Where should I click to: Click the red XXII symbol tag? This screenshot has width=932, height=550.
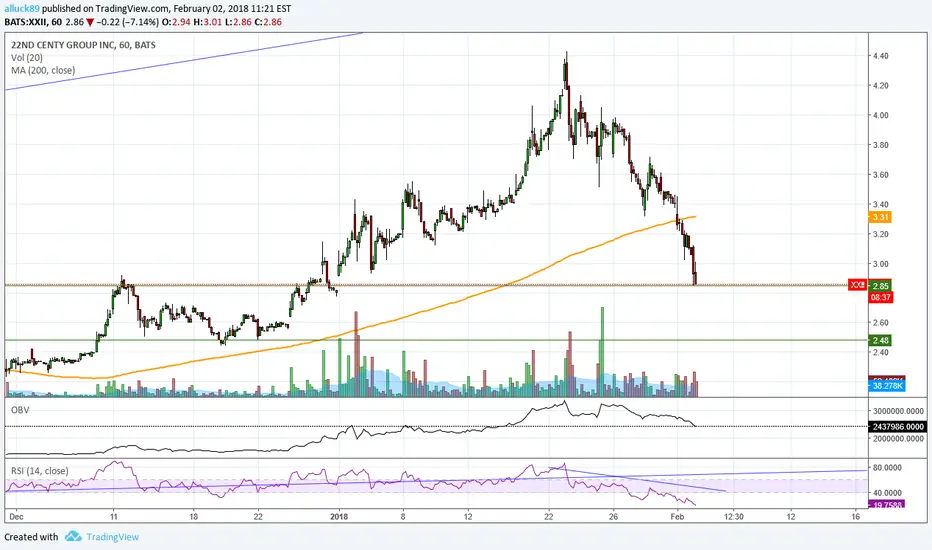(x=858, y=285)
